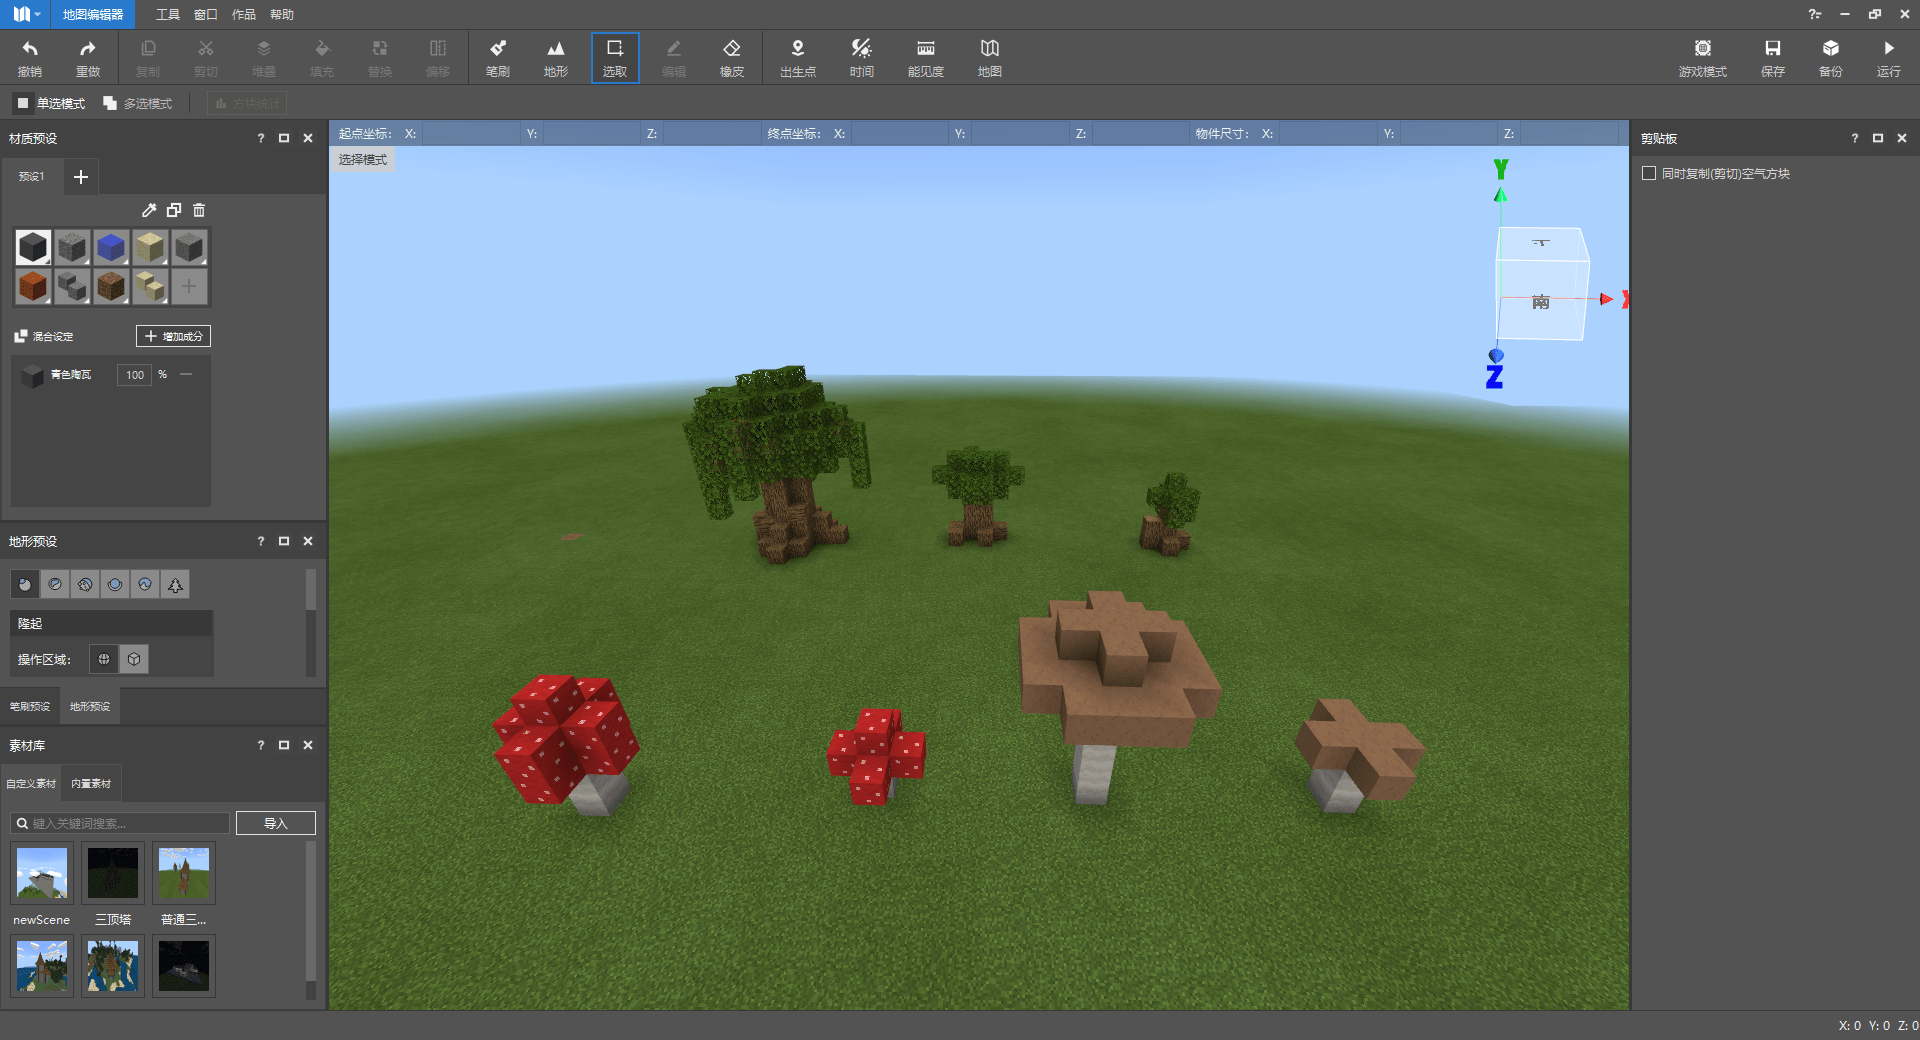The image size is (1920, 1040).
Task: Open the app logo dropdown menu
Action: click(26, 14)
